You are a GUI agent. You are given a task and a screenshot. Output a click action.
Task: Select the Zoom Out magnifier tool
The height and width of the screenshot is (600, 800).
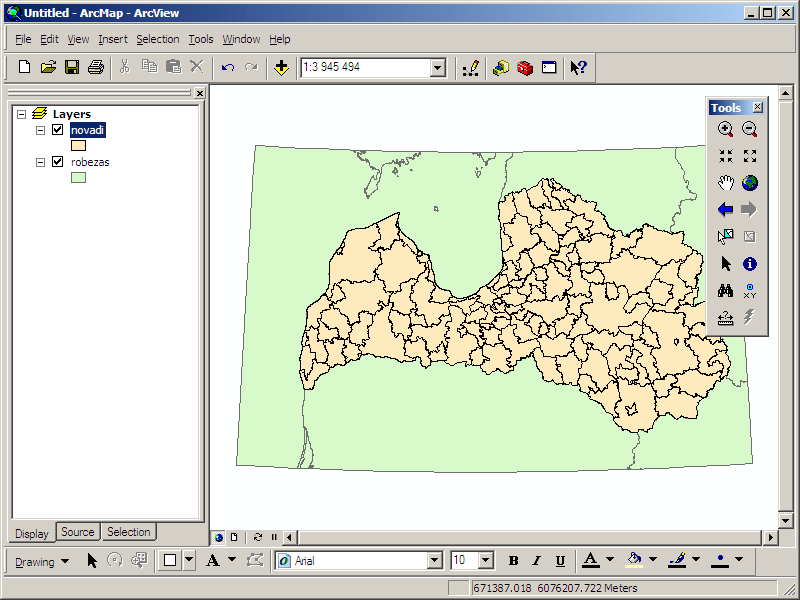(749, 129)
